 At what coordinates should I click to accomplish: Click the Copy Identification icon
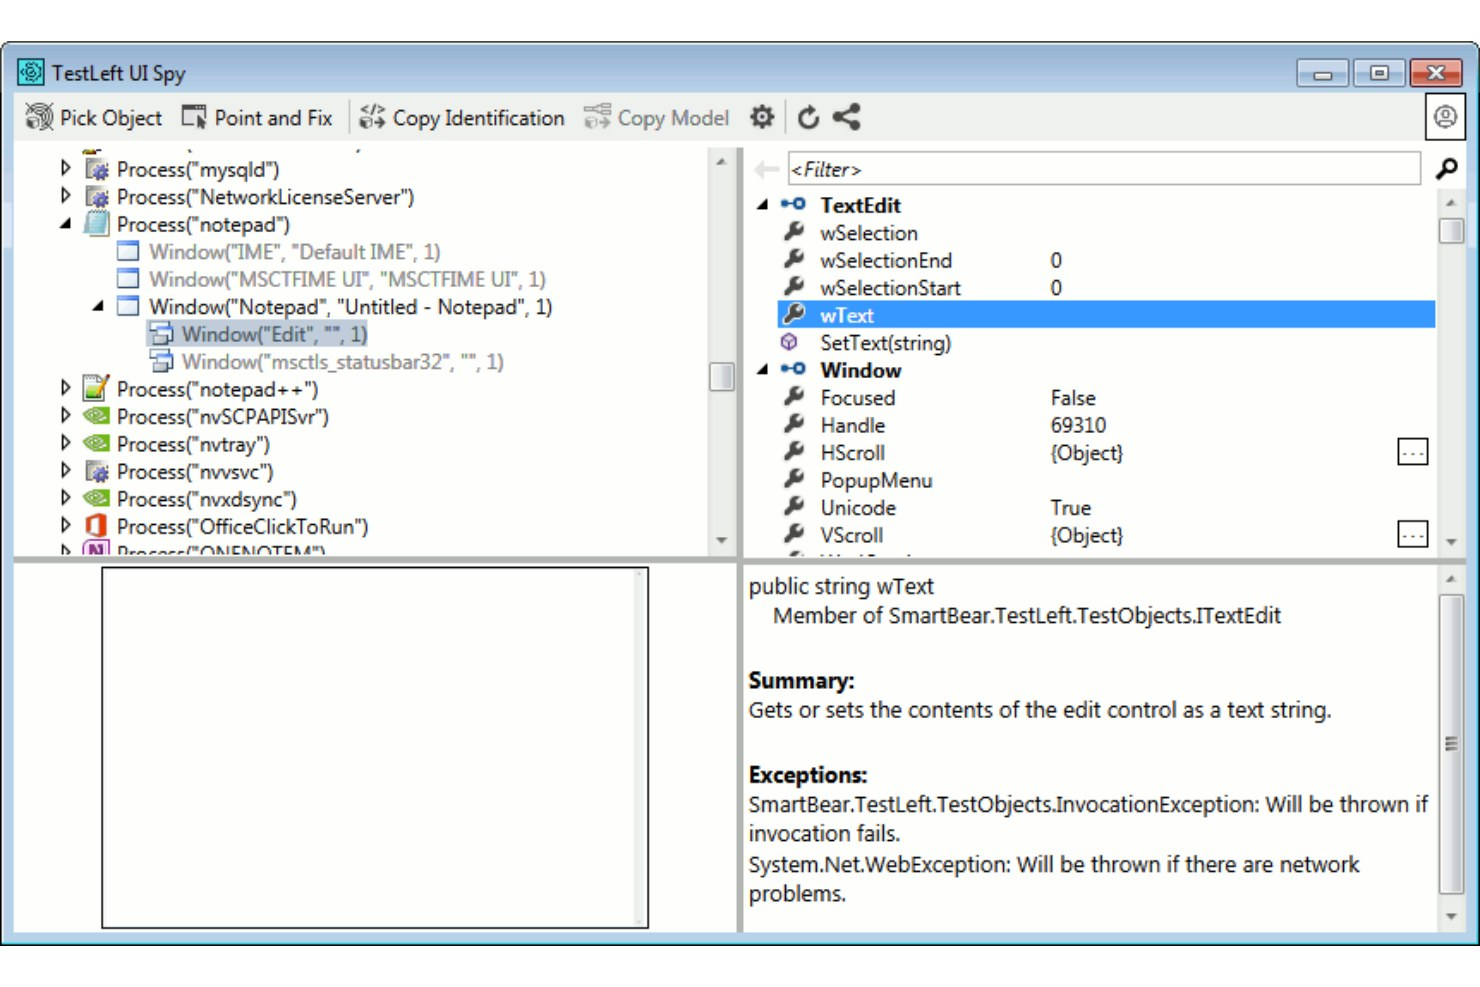point(372,117)
